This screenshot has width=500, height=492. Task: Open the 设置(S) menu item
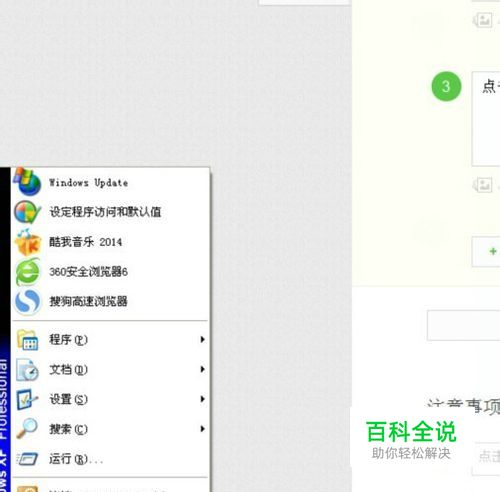pyautogui.click(x=111, y=399)
